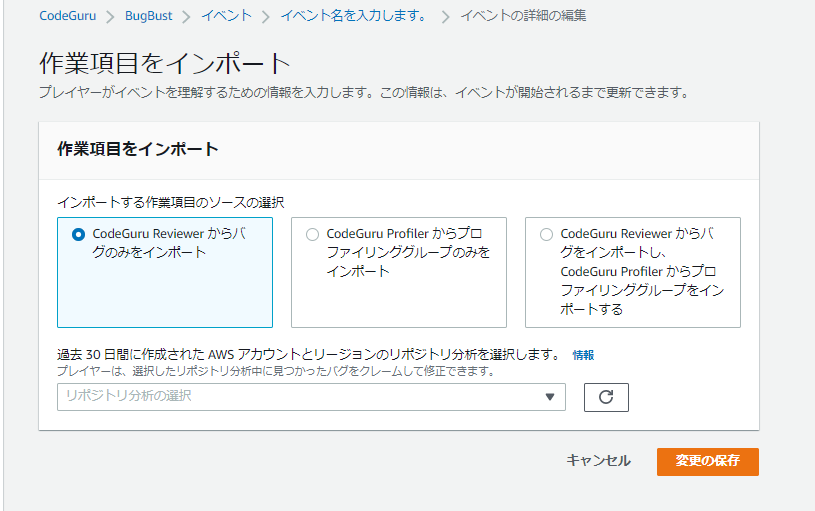Open the 情報 info link
This screenshot has width=815, height=511.
pyautogui.click(x=583, y=355)
